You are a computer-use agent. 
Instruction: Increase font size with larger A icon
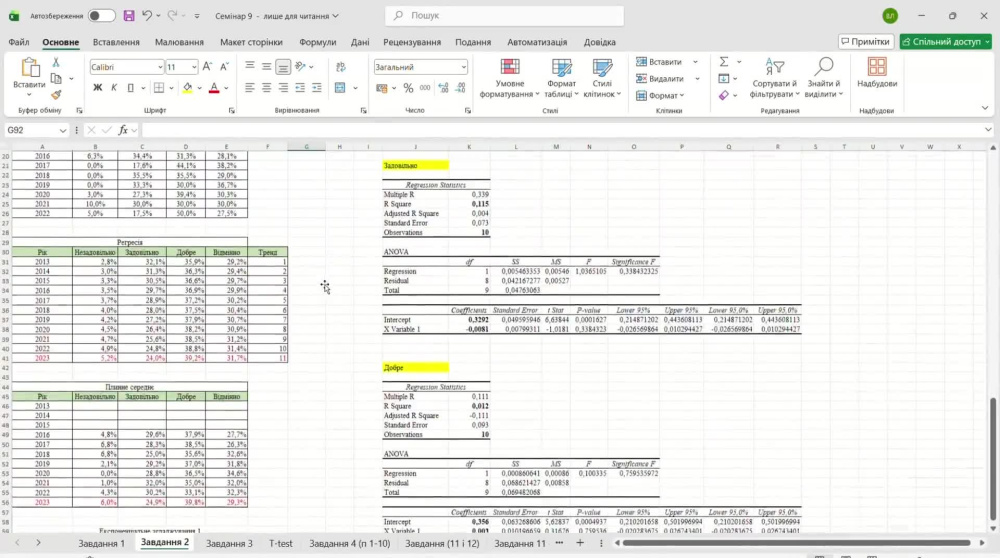point(207,67)
